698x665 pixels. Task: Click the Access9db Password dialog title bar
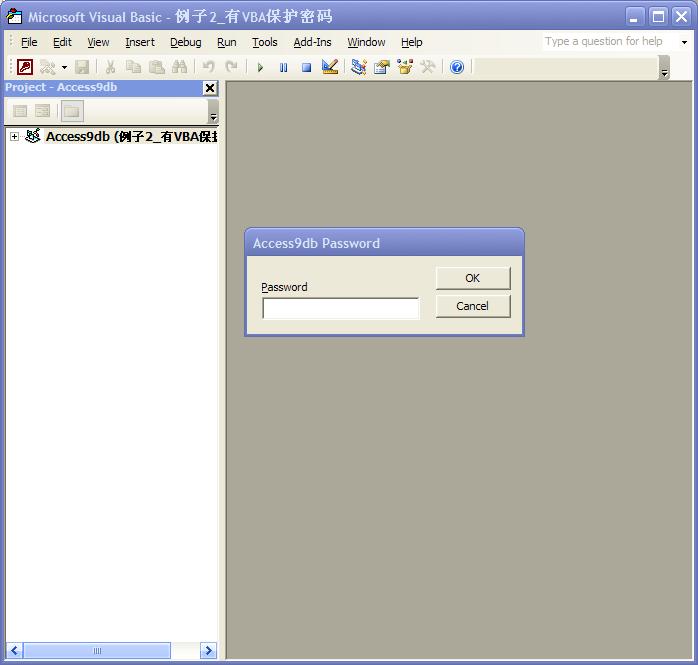(385, 243)
